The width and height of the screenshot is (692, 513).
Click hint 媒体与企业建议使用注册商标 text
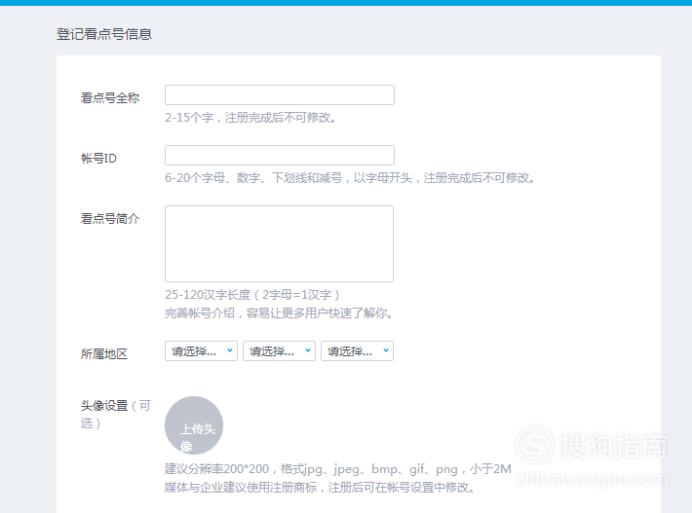320,487
